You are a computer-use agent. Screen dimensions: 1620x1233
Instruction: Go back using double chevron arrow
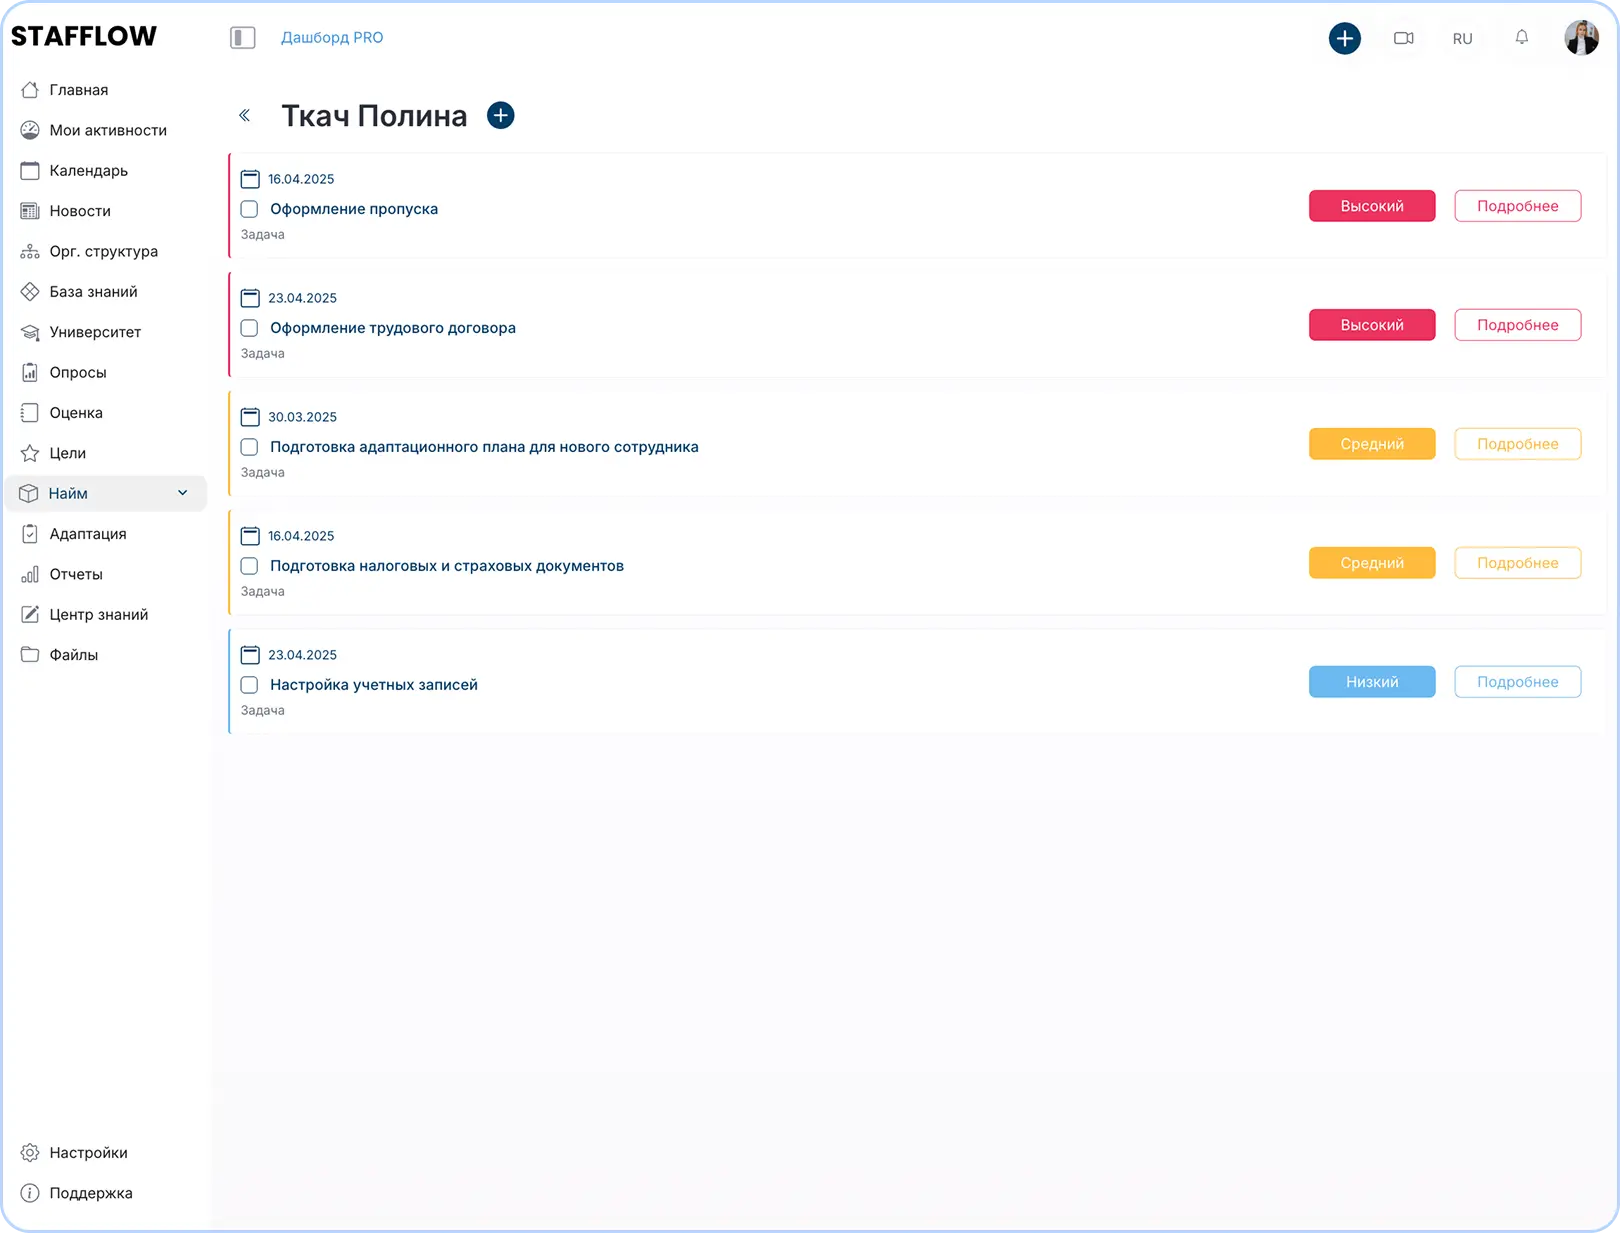click(244, 116)
